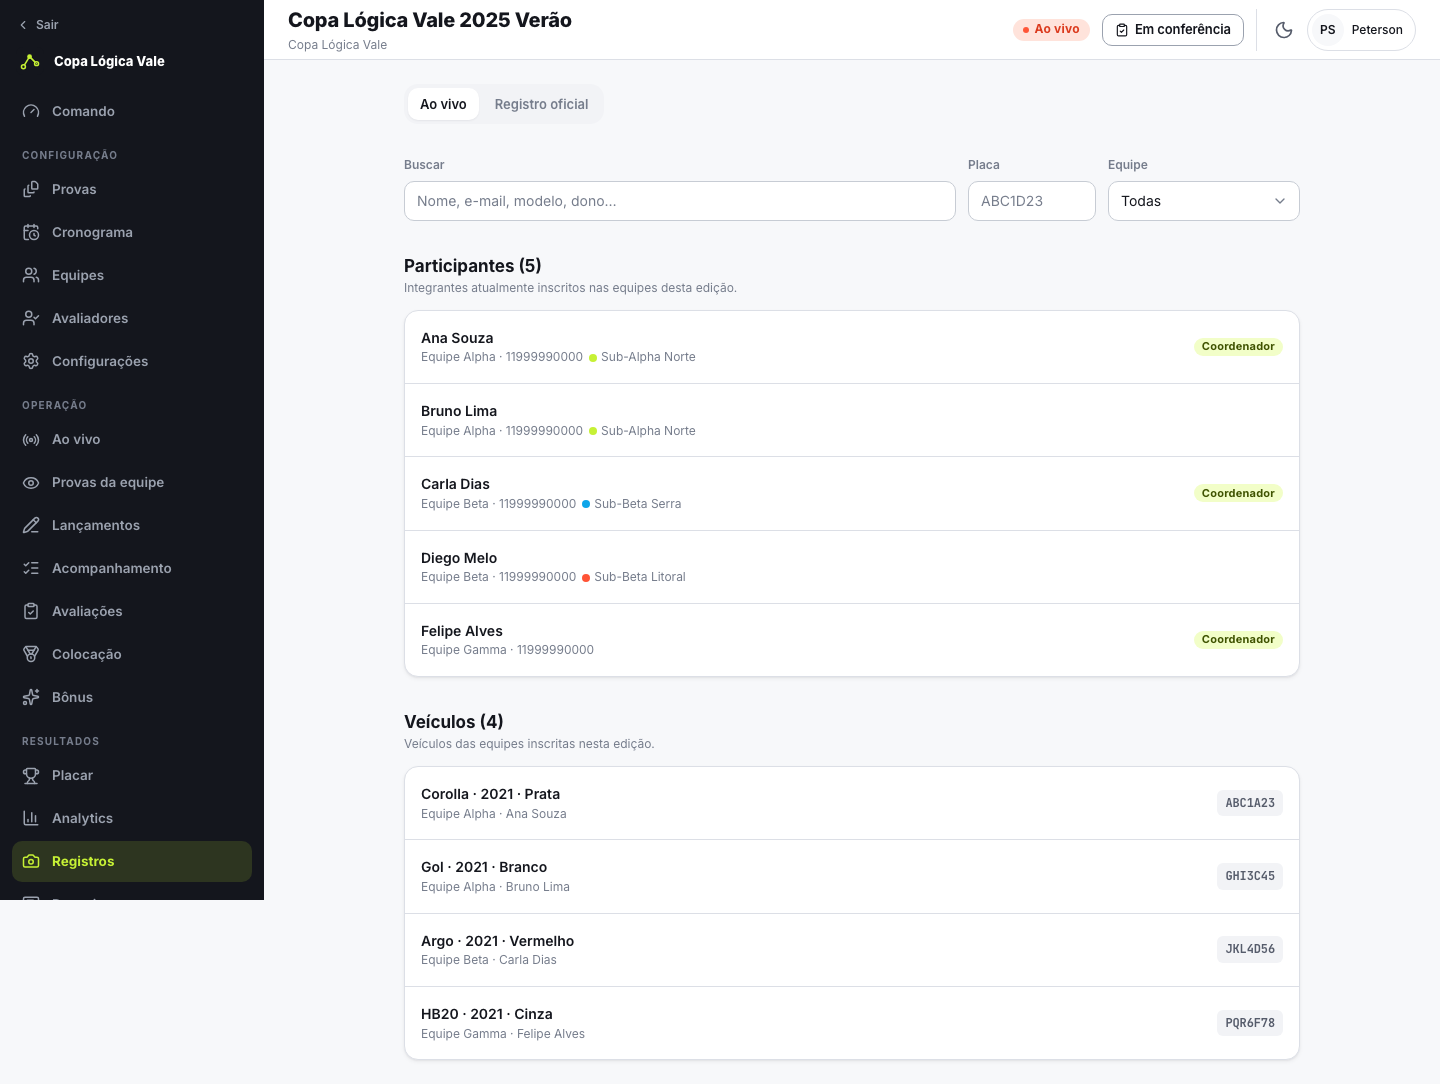Image resolution: width=1440 pixels, height=1084 pixels.
Task: Switch to the Ao vivo tab
Action: coord(443,104)
